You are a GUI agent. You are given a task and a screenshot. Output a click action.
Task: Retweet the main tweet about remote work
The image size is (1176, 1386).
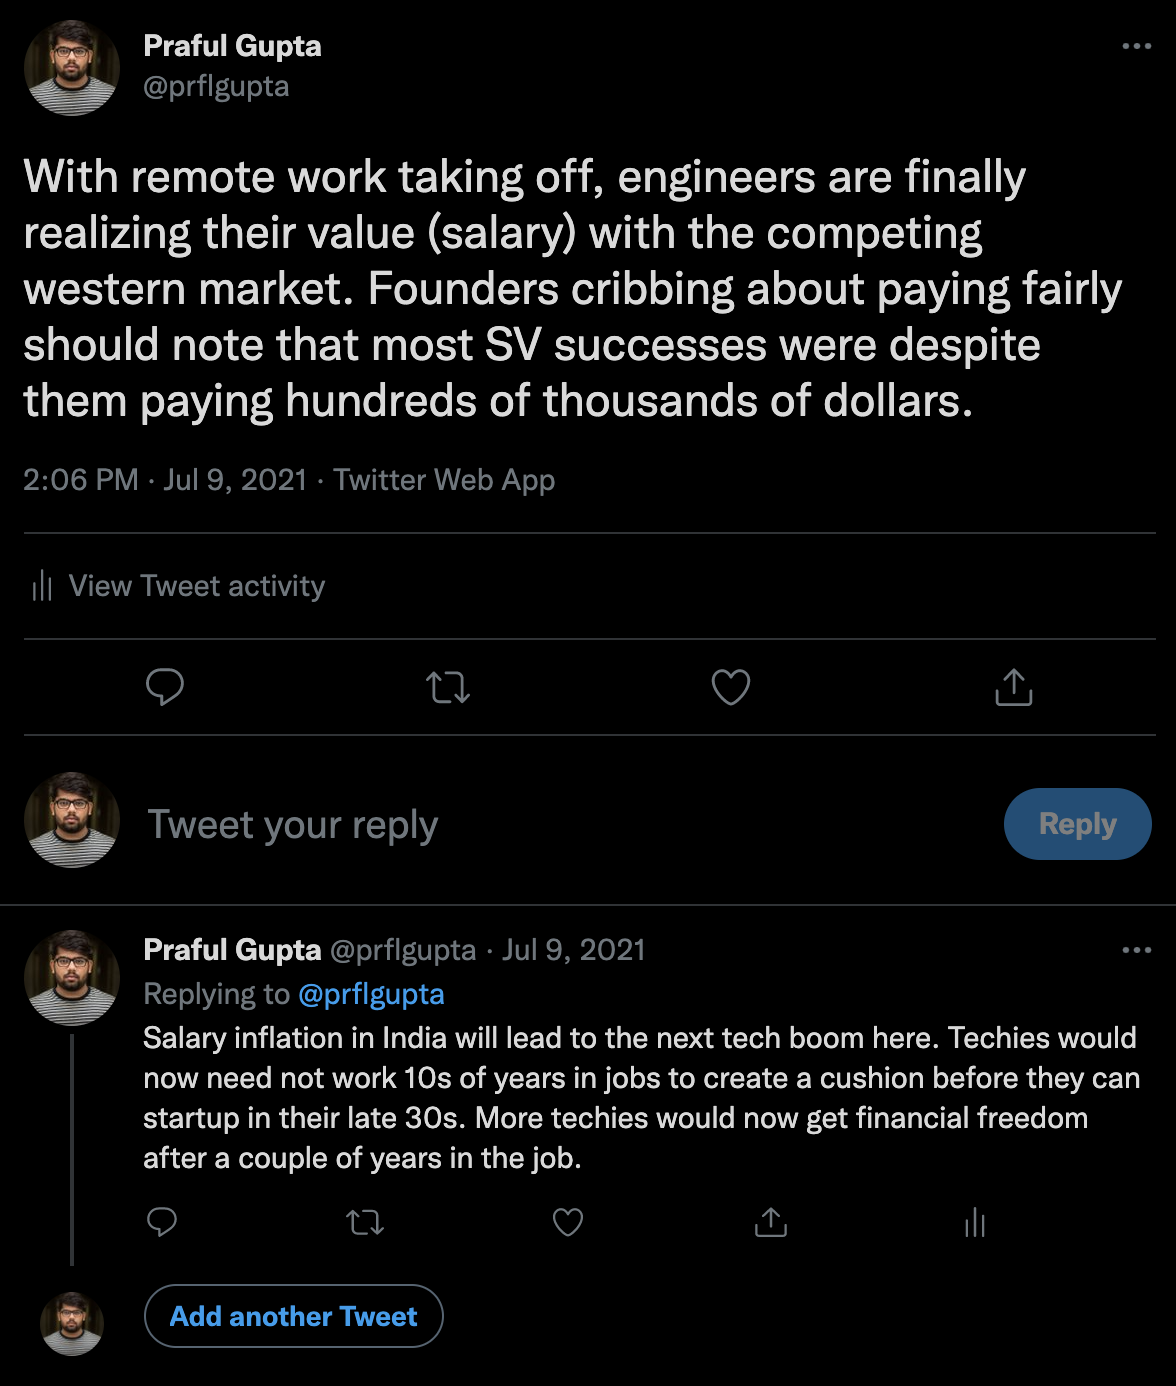(x=448, y=687)
